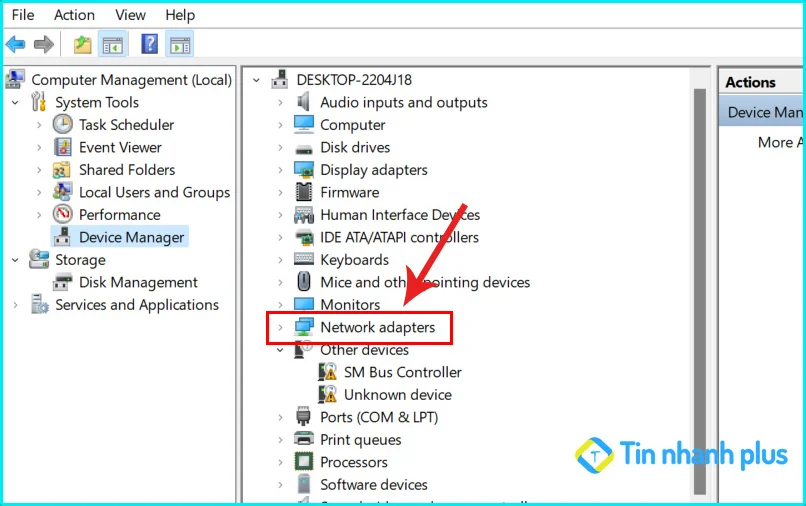
Task: Click the Disk drives icon
Action: pos(304,149)
